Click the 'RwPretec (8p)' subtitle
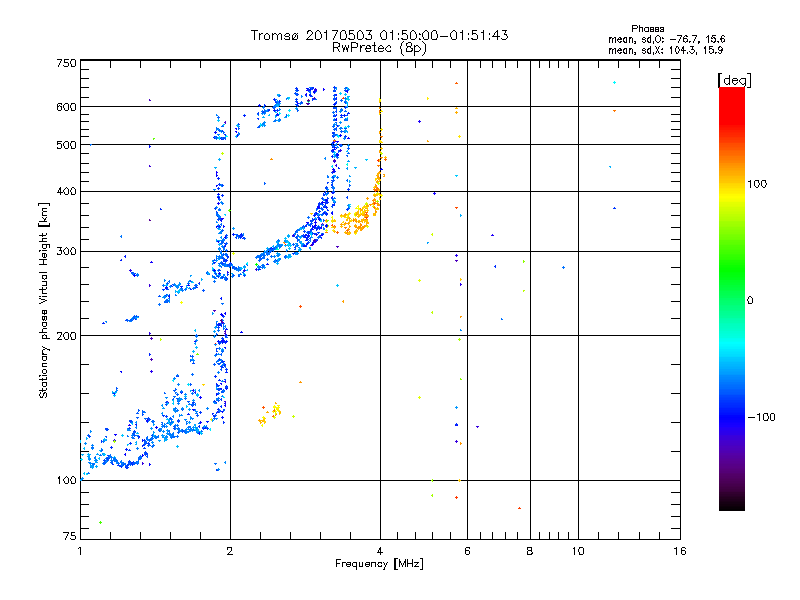 (379, 48)
